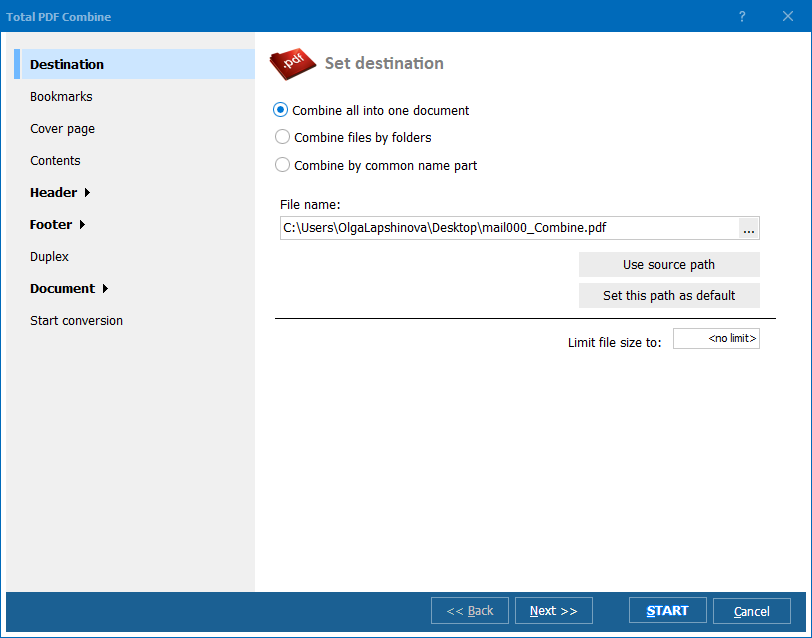Click the question mark help icon
This screenshot has width=812, height=638.
(x=742, y=17)
